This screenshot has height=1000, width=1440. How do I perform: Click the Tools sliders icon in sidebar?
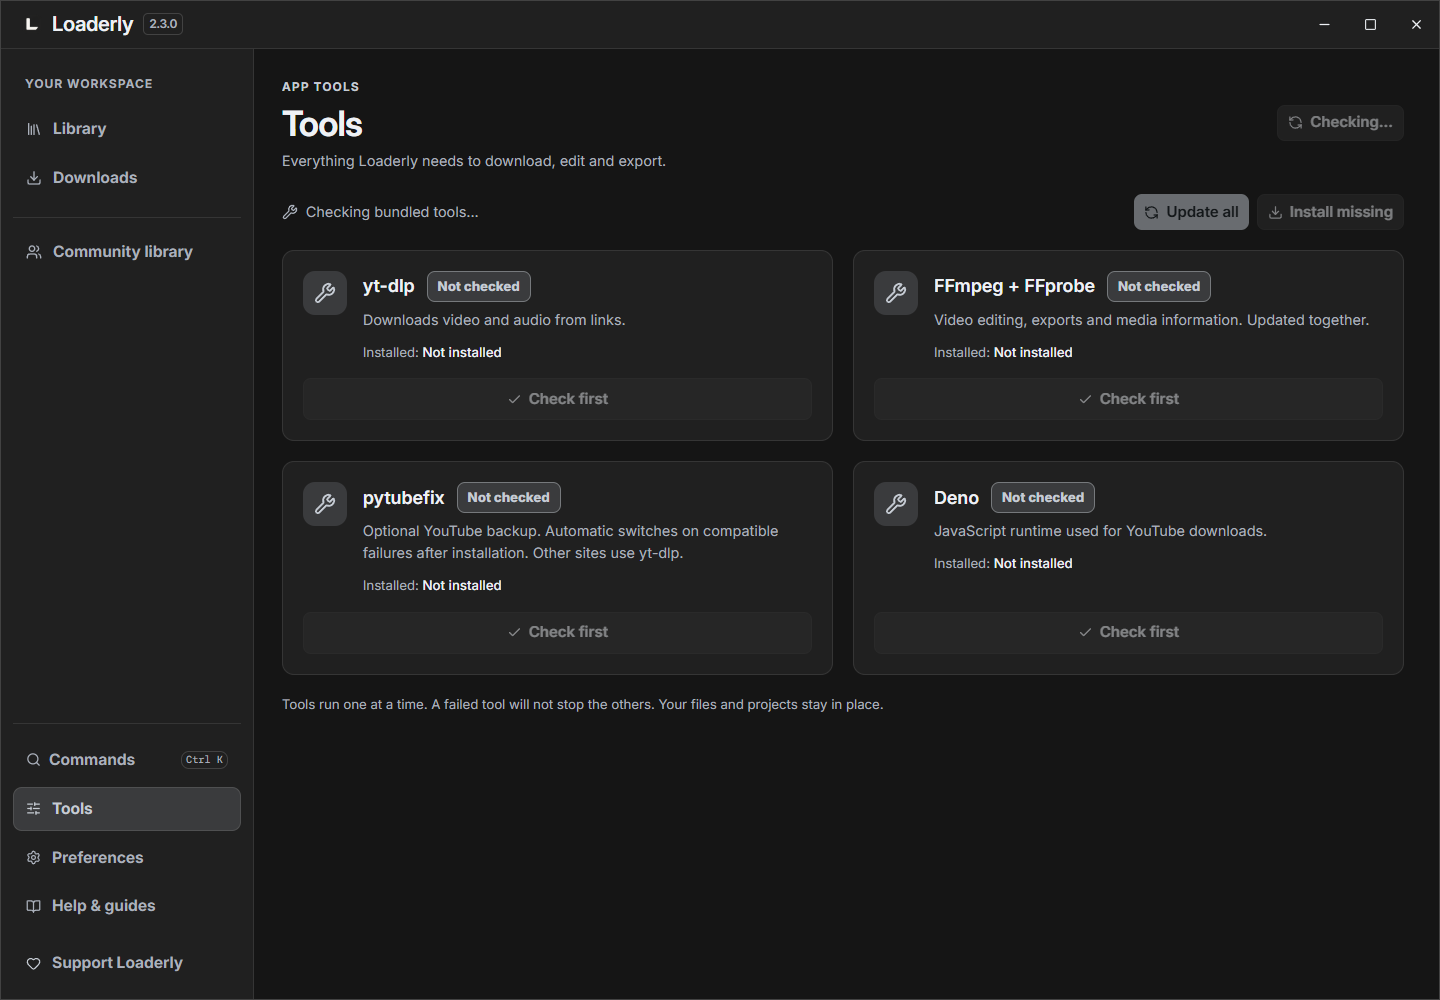[x=34, y=809]
